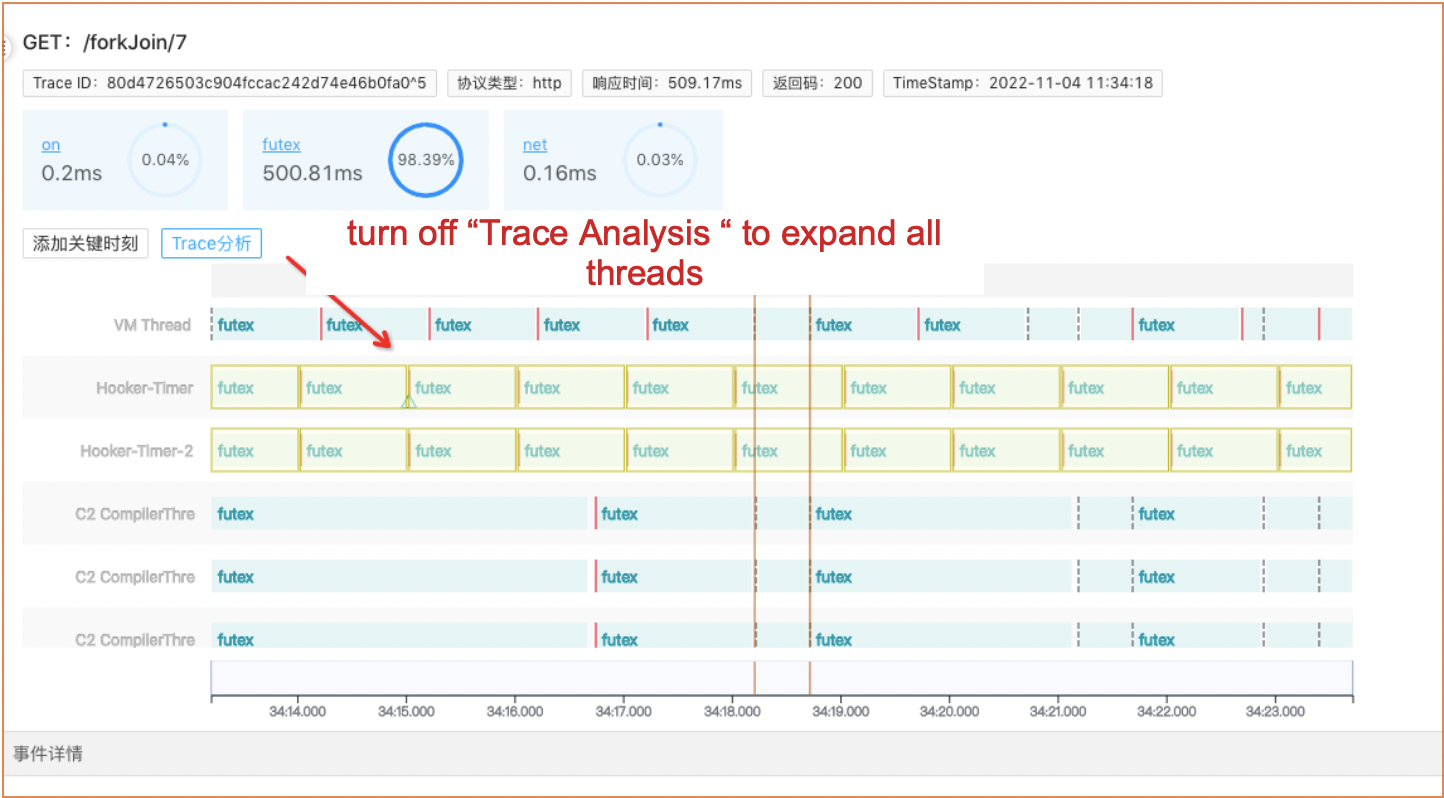The width and height of the screenshot is (1444, 798).
Task: Click the timeline overview bar above the time axis
Action: (780, 677)
